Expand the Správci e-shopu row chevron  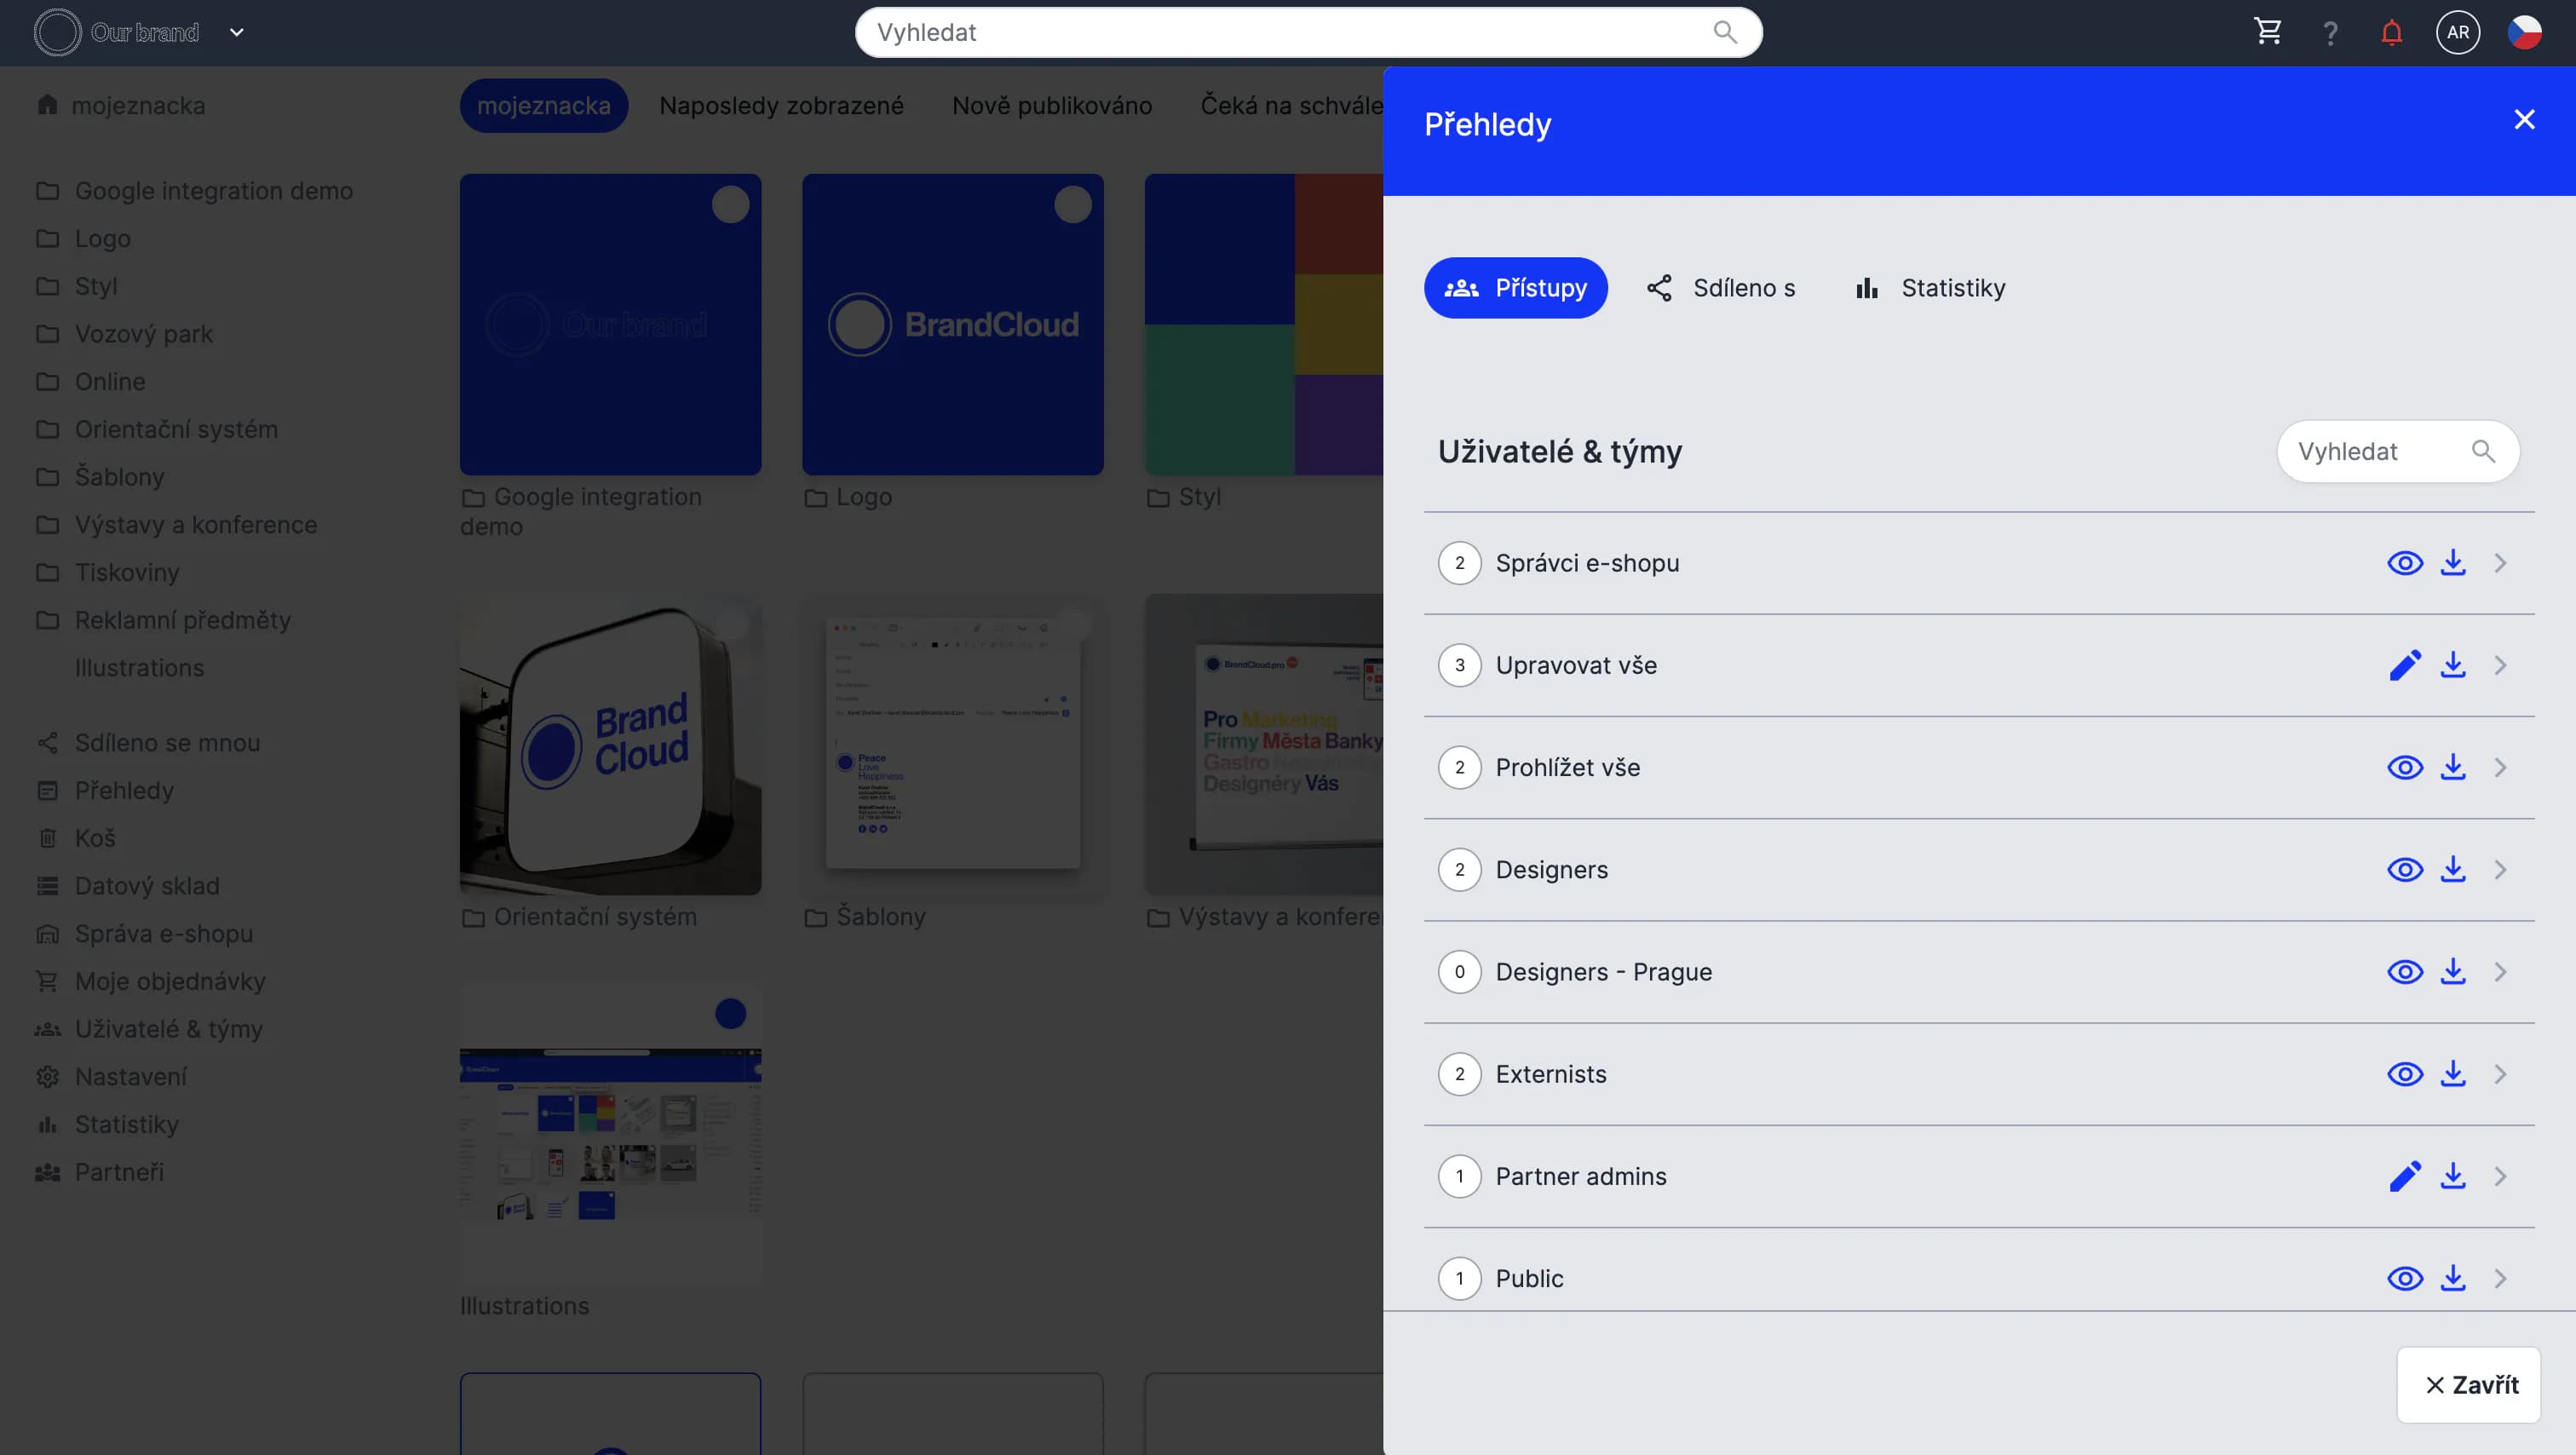point(2500,563)
